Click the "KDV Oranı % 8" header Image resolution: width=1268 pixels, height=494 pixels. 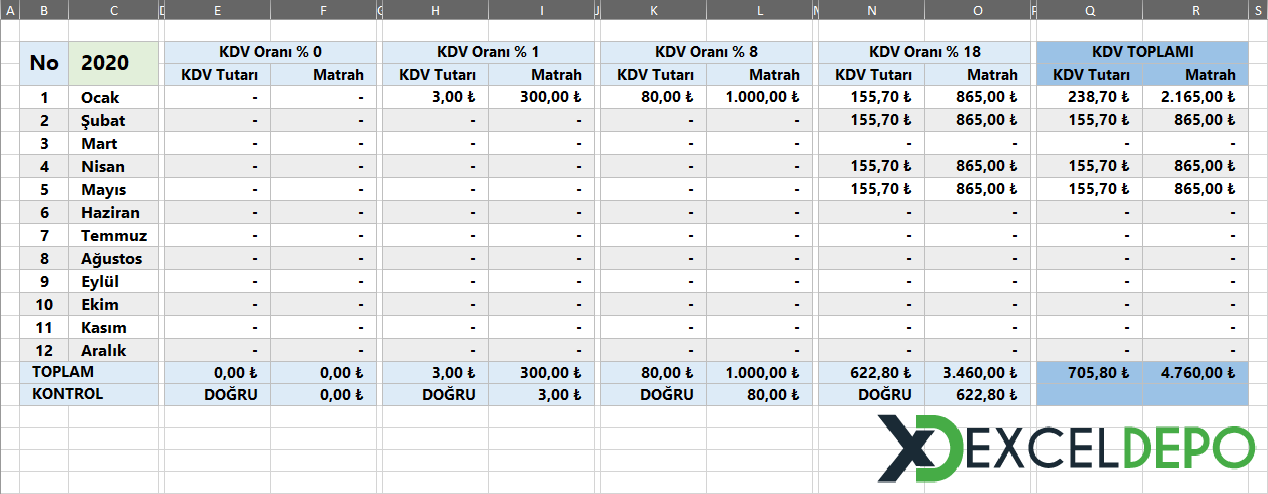click(706, 52)
